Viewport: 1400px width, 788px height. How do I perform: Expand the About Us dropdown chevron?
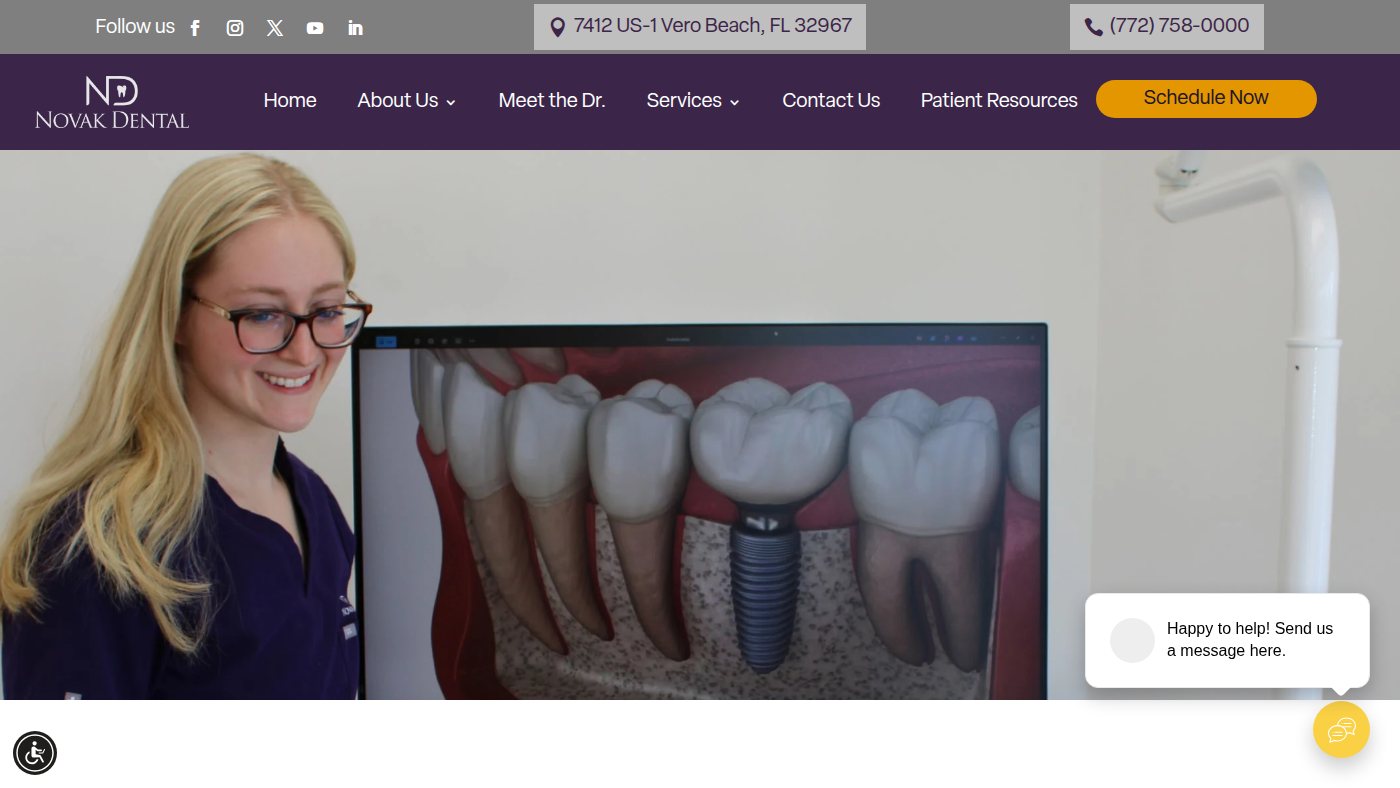451,102
